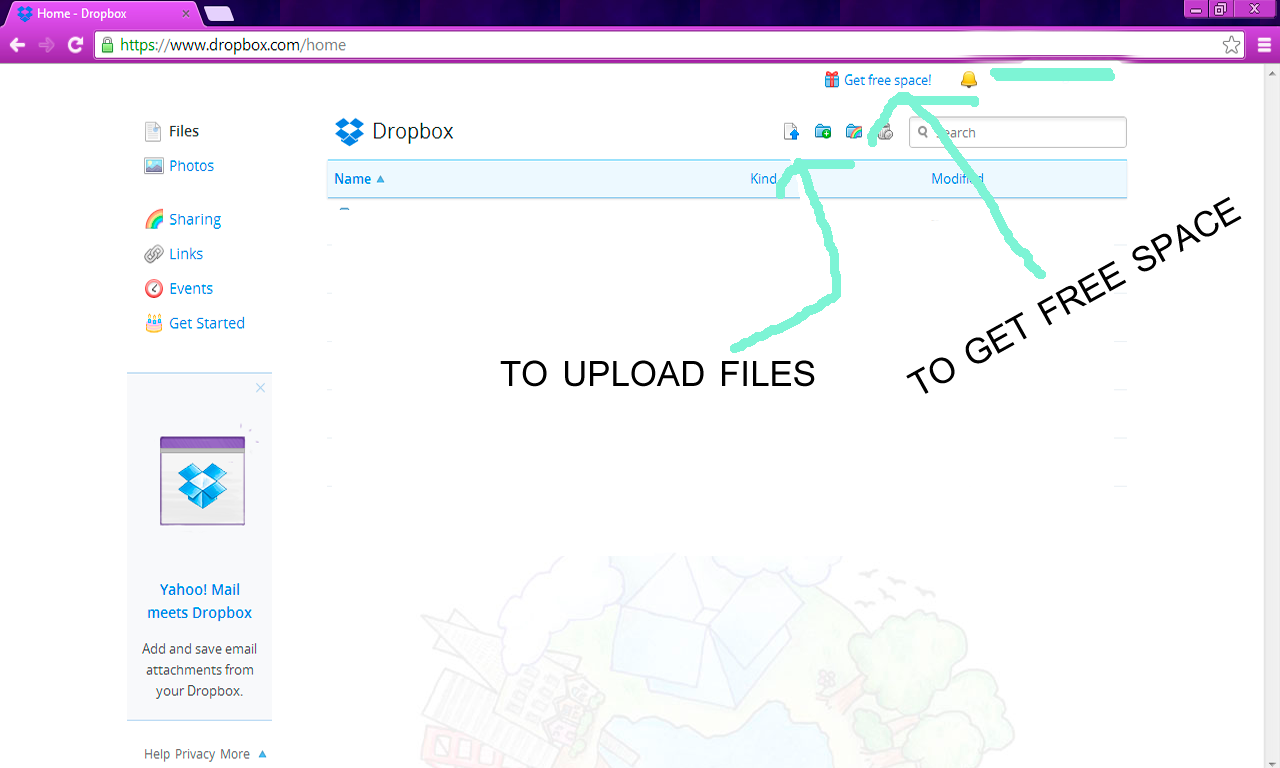Open Files in the sidebar

click(x=184, y=131)
